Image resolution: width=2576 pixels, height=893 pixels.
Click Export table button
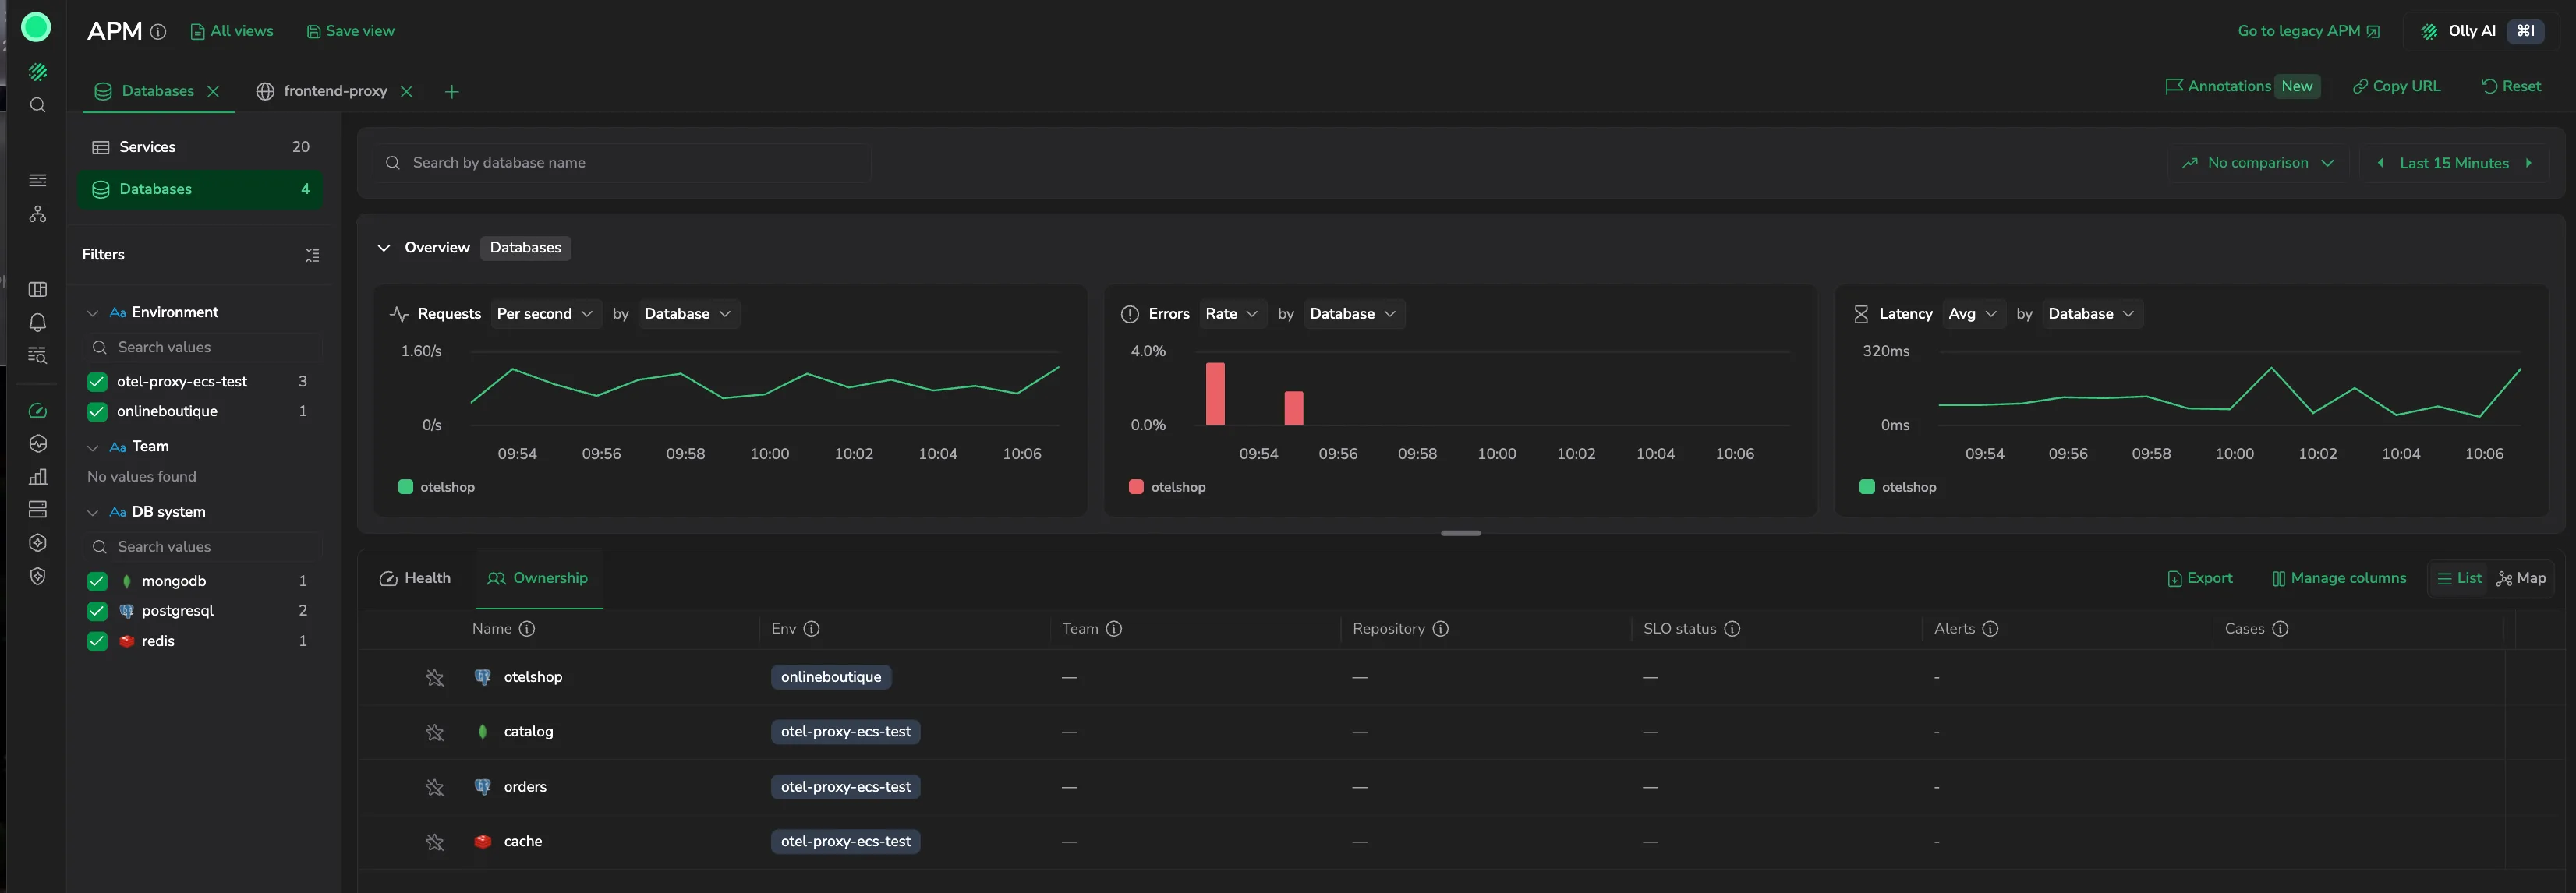[x=2200, y=578]
